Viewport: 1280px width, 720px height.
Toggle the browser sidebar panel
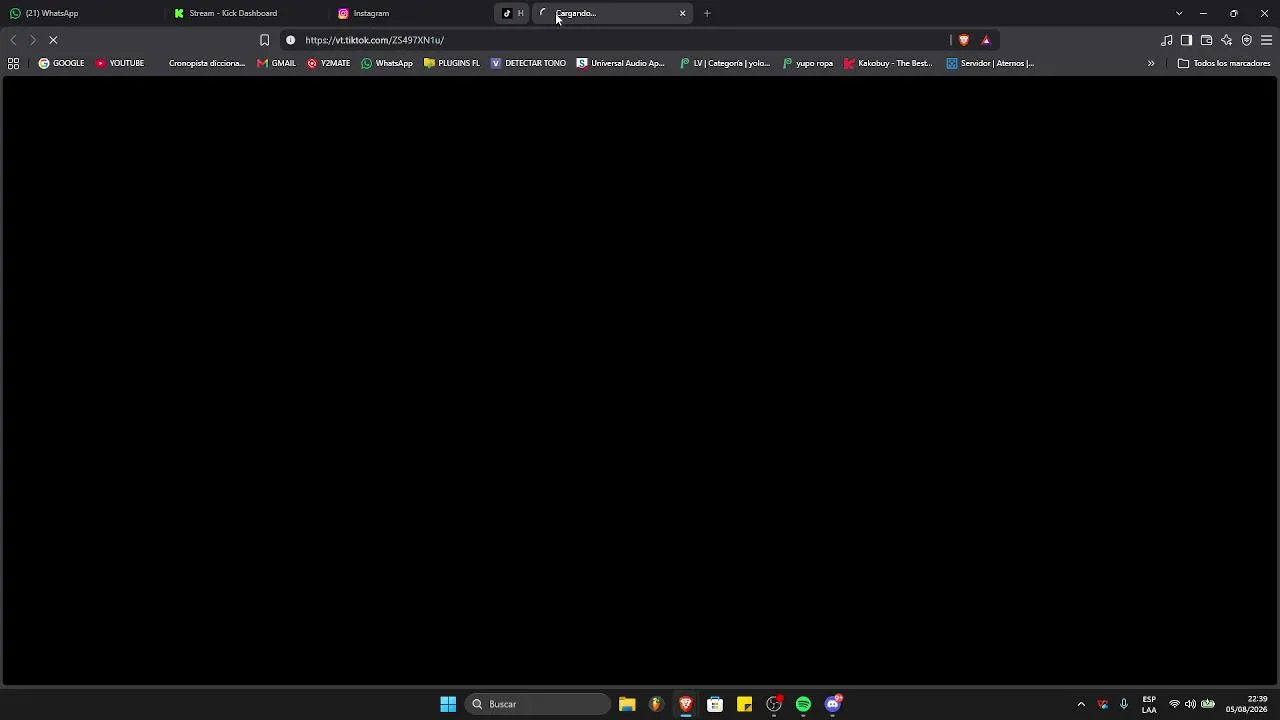click(x=1187, y=40)
